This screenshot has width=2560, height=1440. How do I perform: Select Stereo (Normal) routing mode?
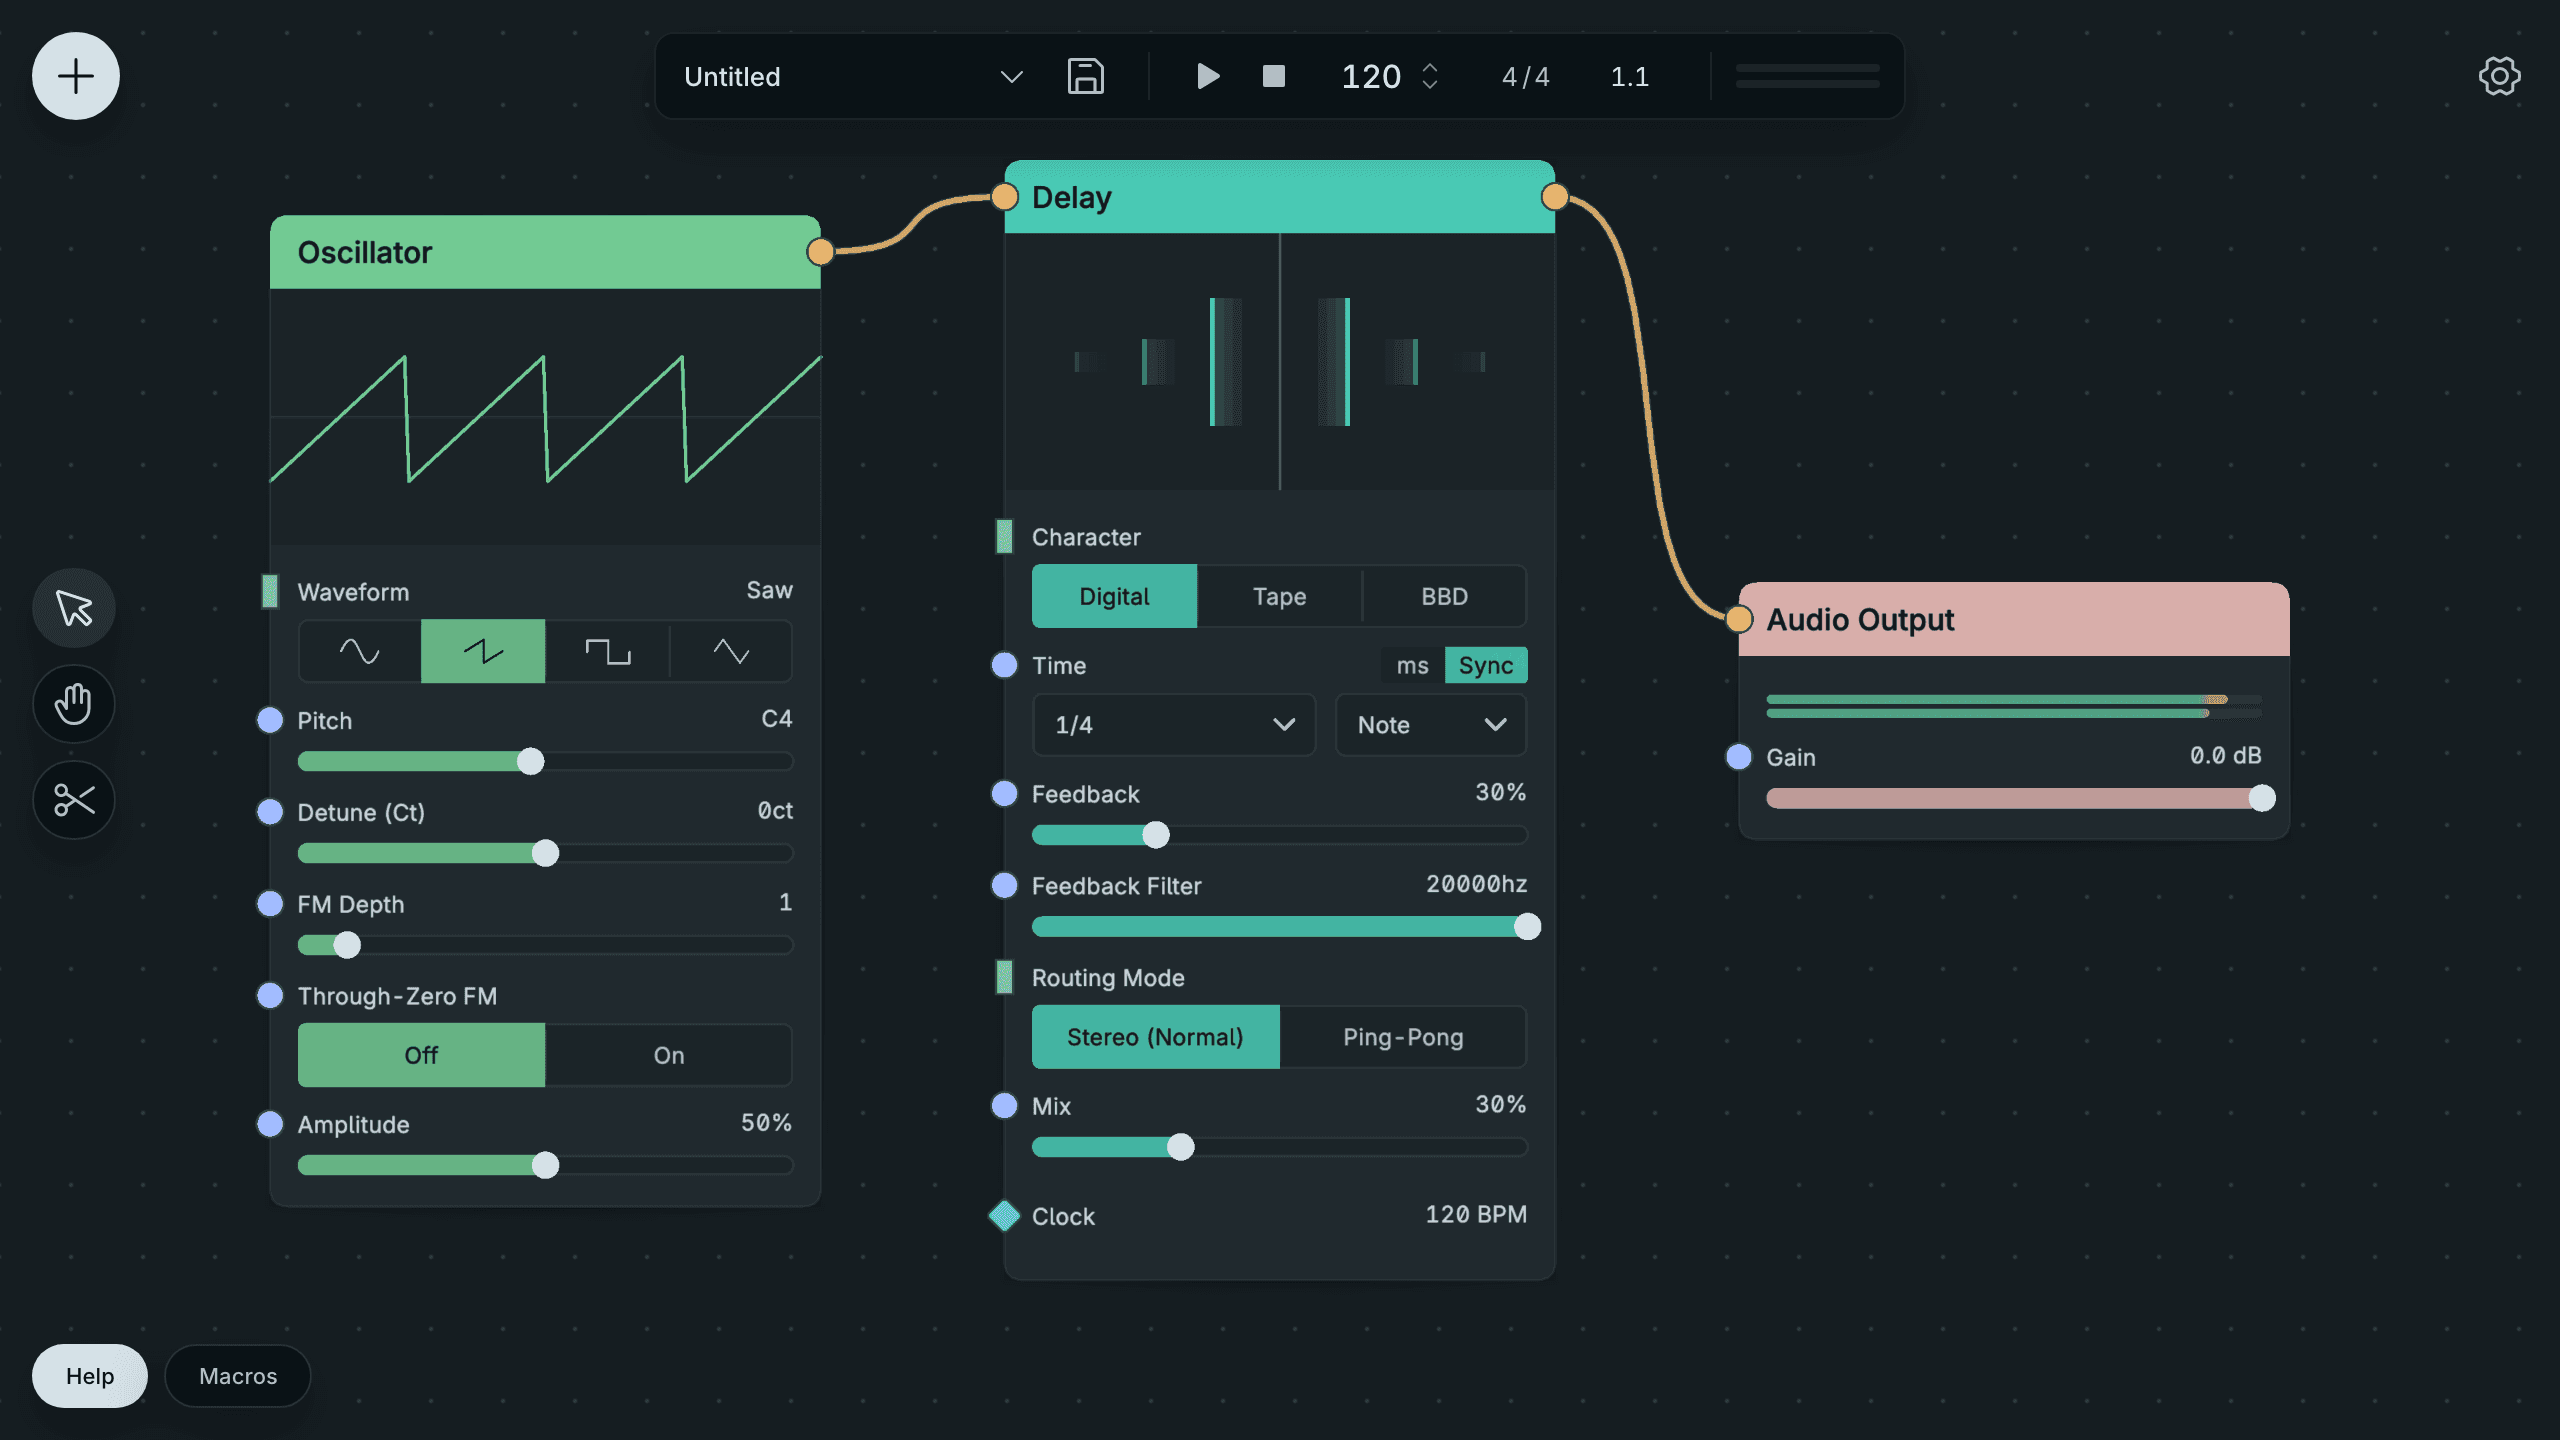tap(1155, 1037)
